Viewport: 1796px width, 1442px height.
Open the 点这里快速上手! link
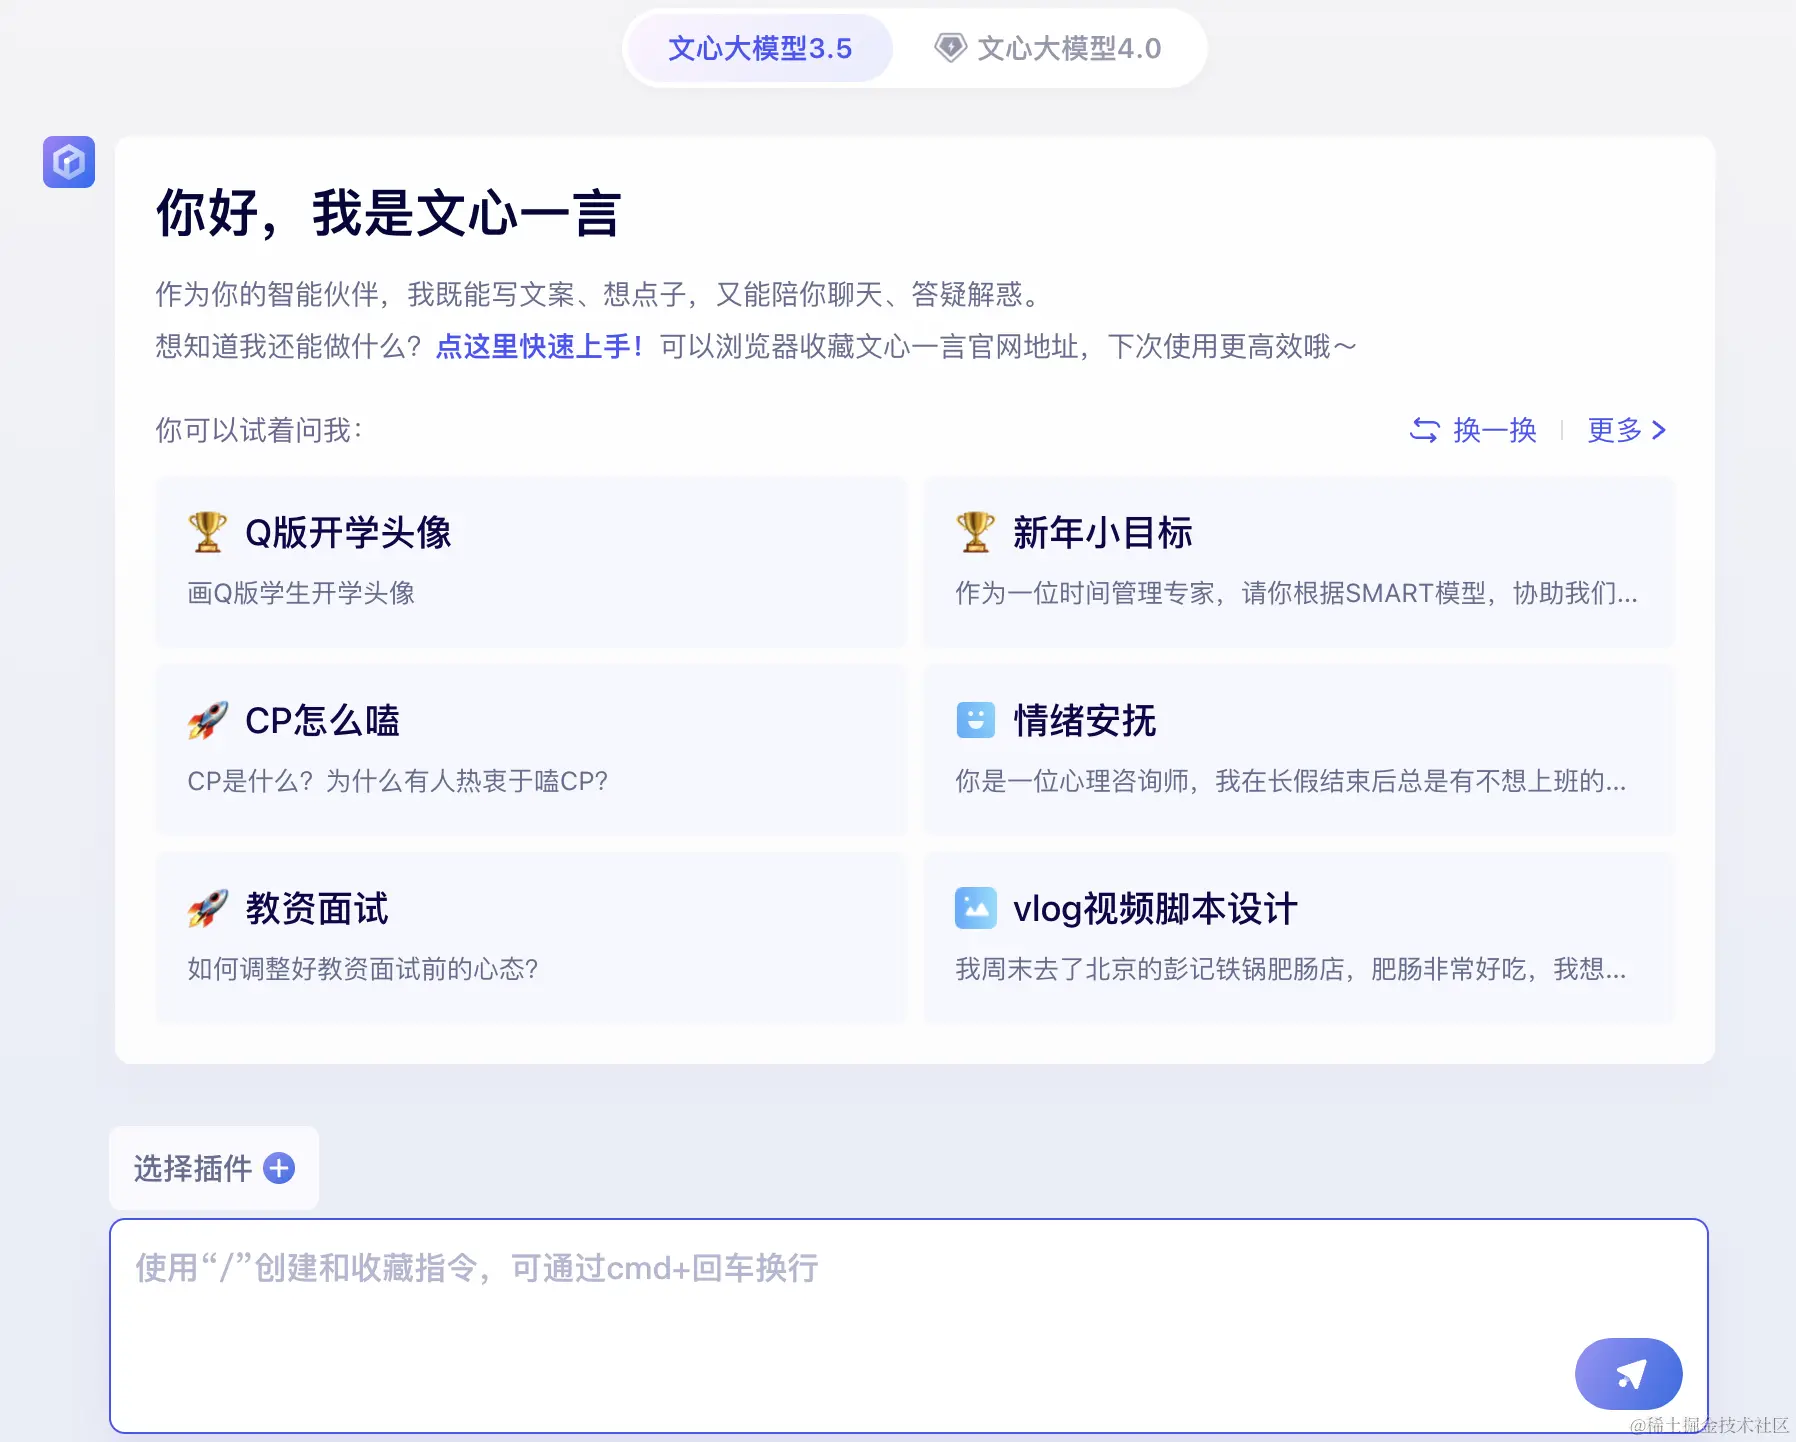(x=539, y=347)
